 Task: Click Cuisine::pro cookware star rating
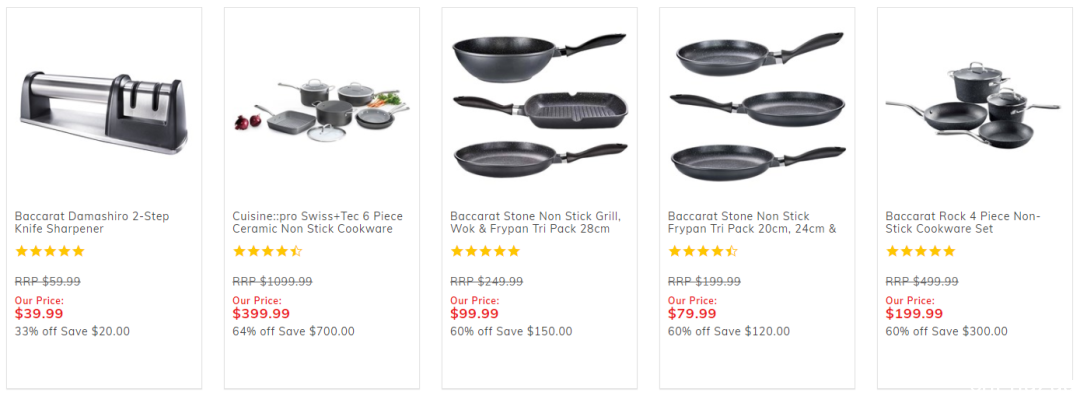(267, 251)
